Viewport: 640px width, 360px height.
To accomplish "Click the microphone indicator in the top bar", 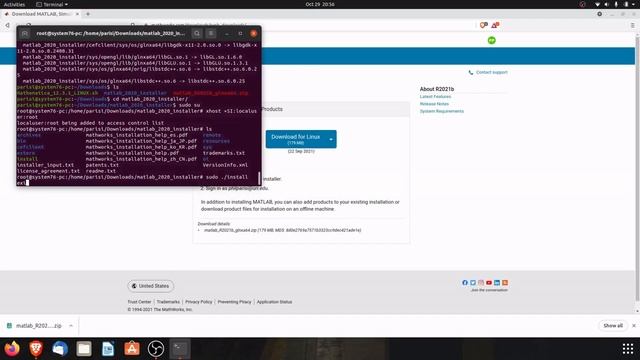I will point(616,4).
